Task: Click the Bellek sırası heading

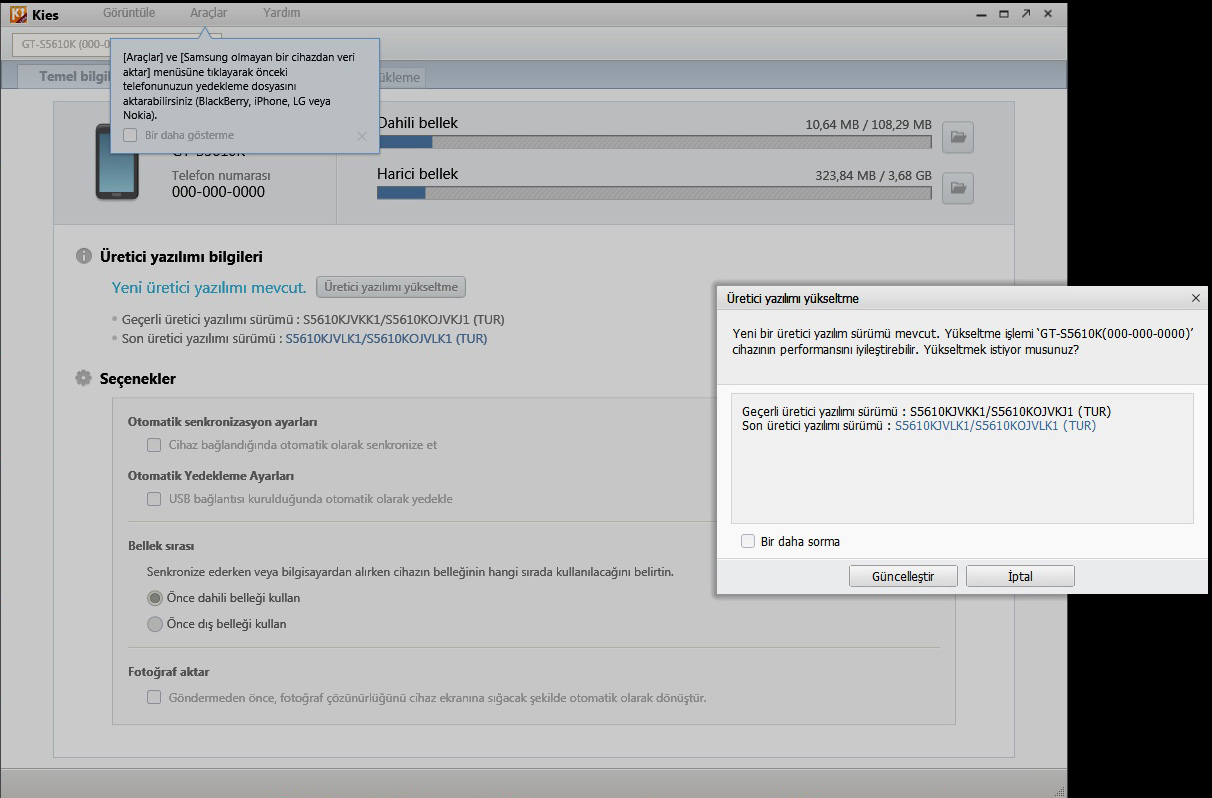Action: pos(161,546)
